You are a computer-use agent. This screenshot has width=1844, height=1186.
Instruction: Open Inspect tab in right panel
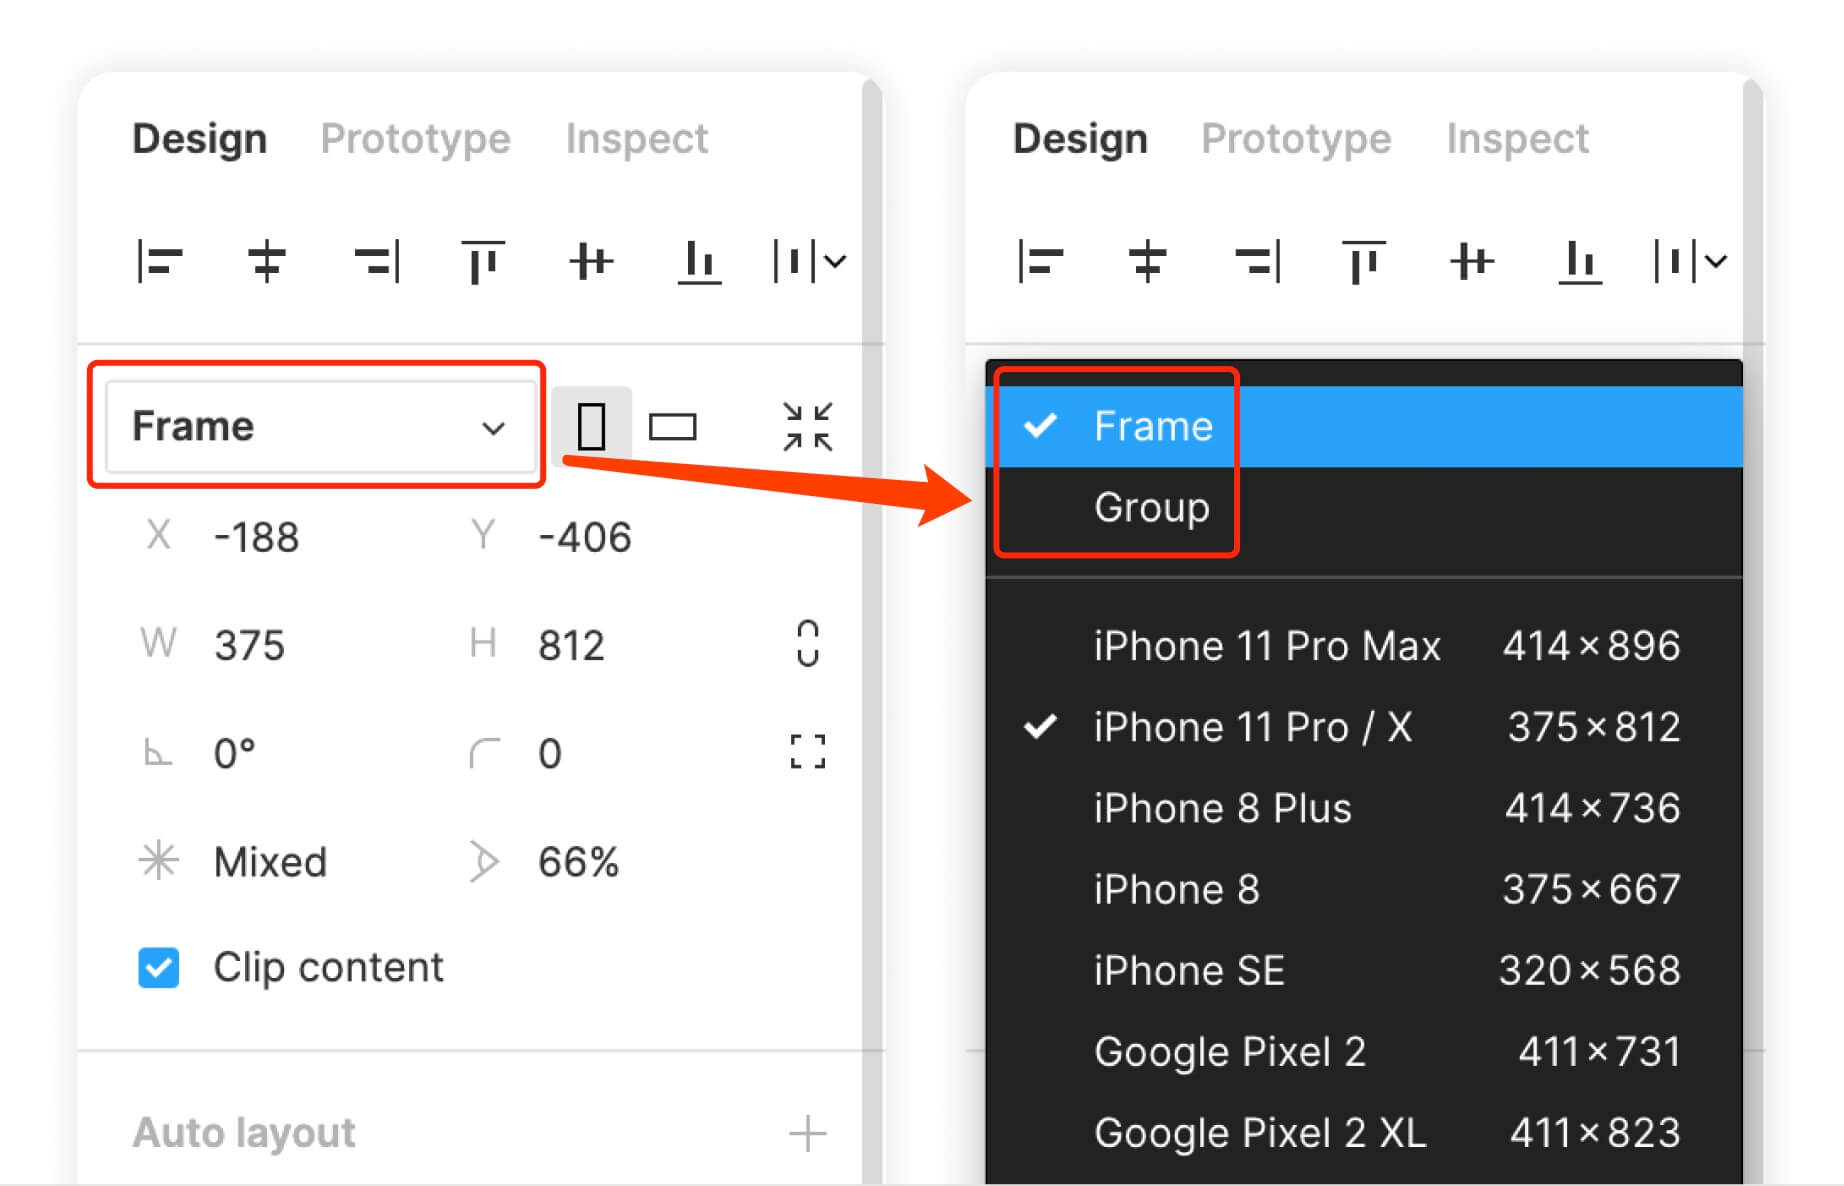pyautogui.click(x=1516, y=139)
